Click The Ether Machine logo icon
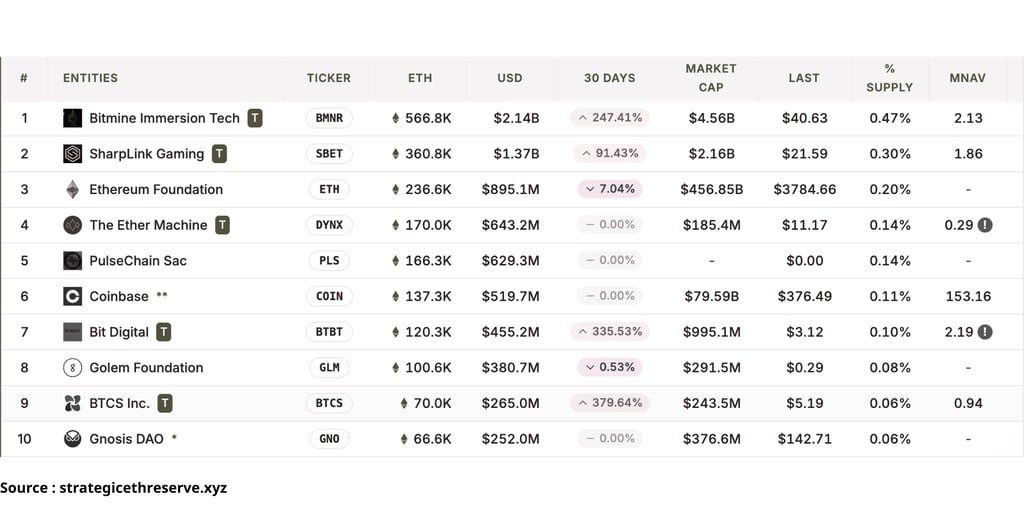The width and height of the screenshot is (1024, 514). tap(72, 225)
